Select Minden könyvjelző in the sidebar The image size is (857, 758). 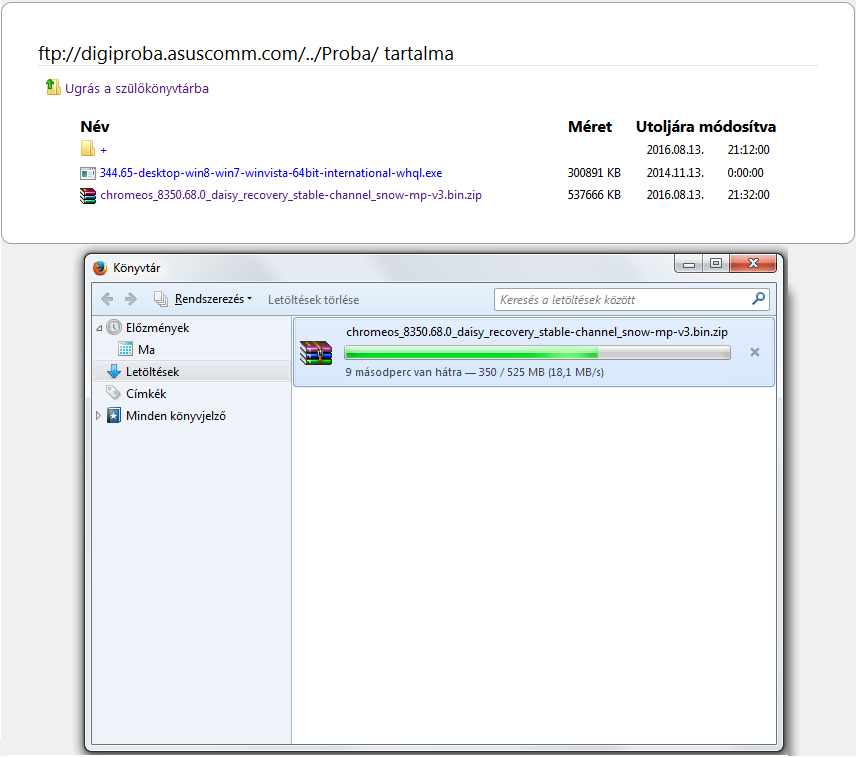coord(175,416)
